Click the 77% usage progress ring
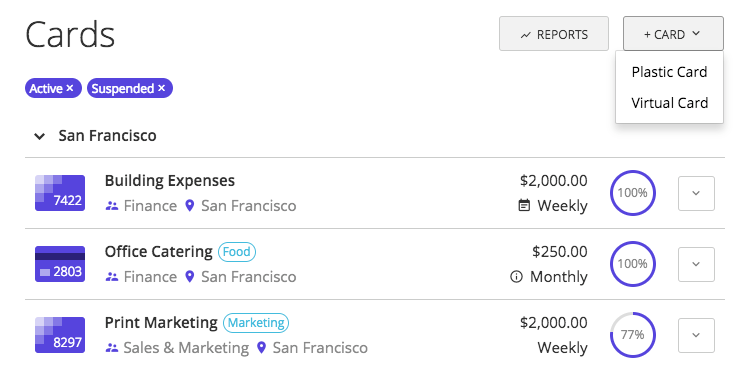The image size is (739, 367). [632, 335]
